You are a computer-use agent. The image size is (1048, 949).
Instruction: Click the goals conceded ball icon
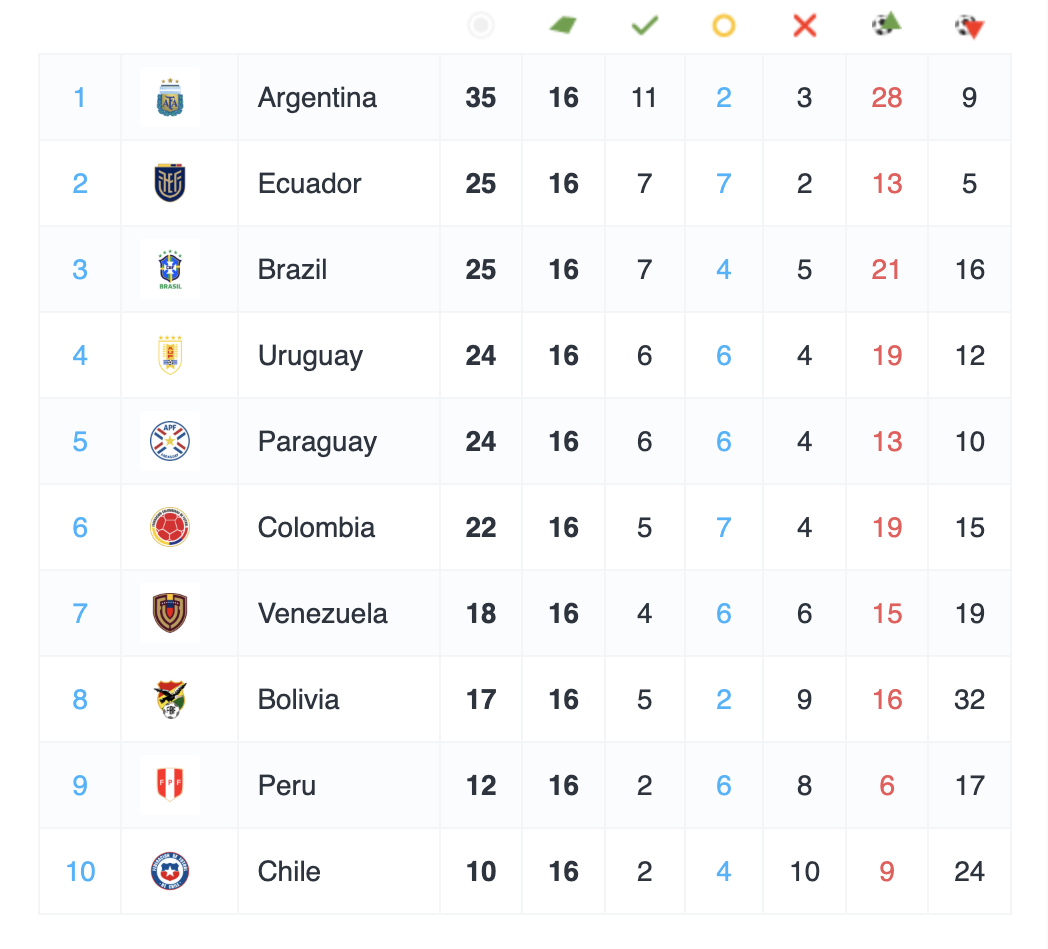tap(969, 26)
